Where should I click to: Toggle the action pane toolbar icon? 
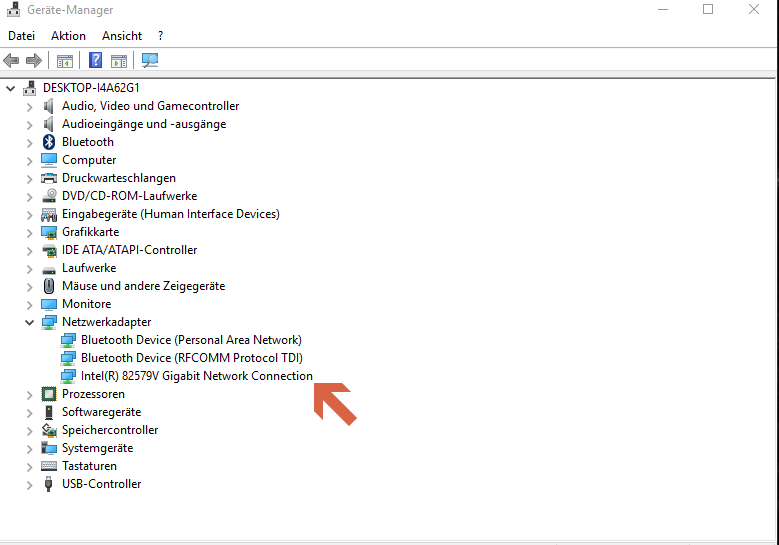click(119, 61)
